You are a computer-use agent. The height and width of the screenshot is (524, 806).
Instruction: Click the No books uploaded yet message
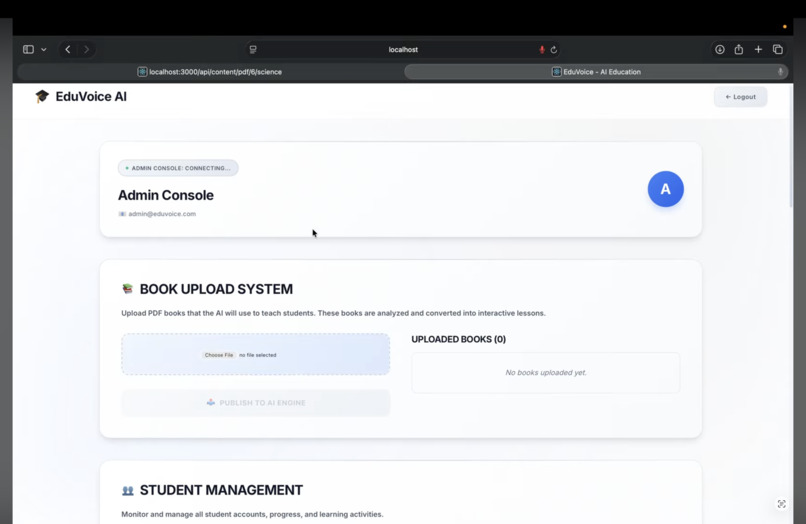(x=545, y=373)
